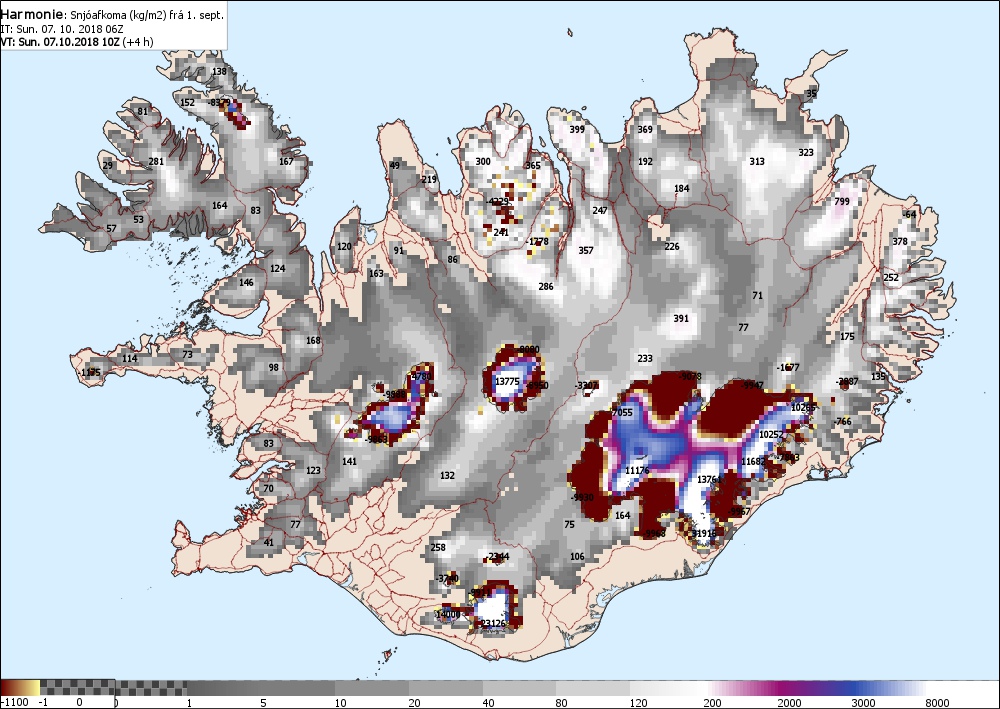Click map value 313 in the northeast
Viewport: 1000px width, 709px height.
(x=756, y=161)
